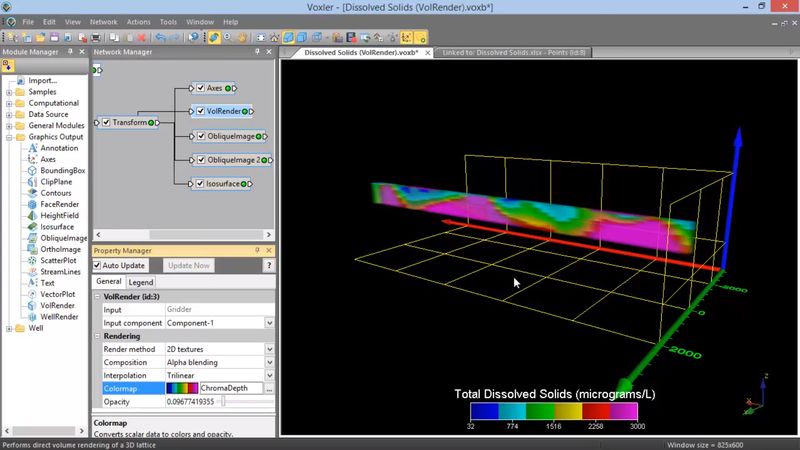This screenshot has height=450, width=800.
Task: Click the BoundingBox module in the list
Action: pos(62,170)
